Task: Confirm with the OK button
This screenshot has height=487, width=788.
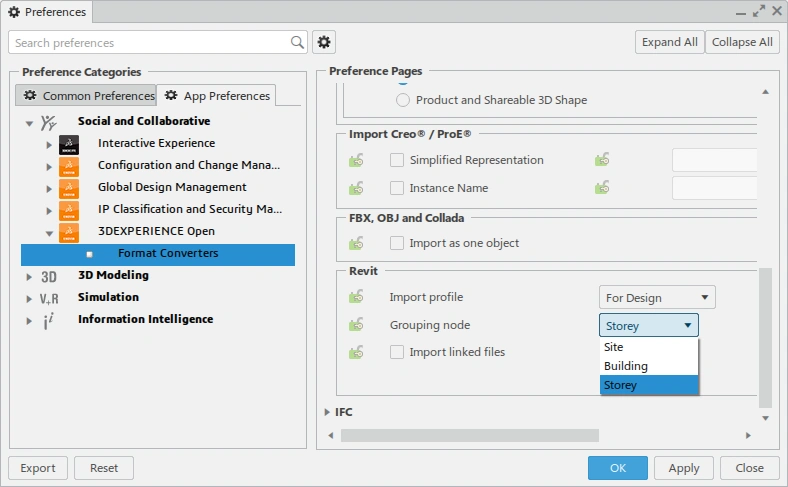Action: pyautogui.click(x=618, y=468)
